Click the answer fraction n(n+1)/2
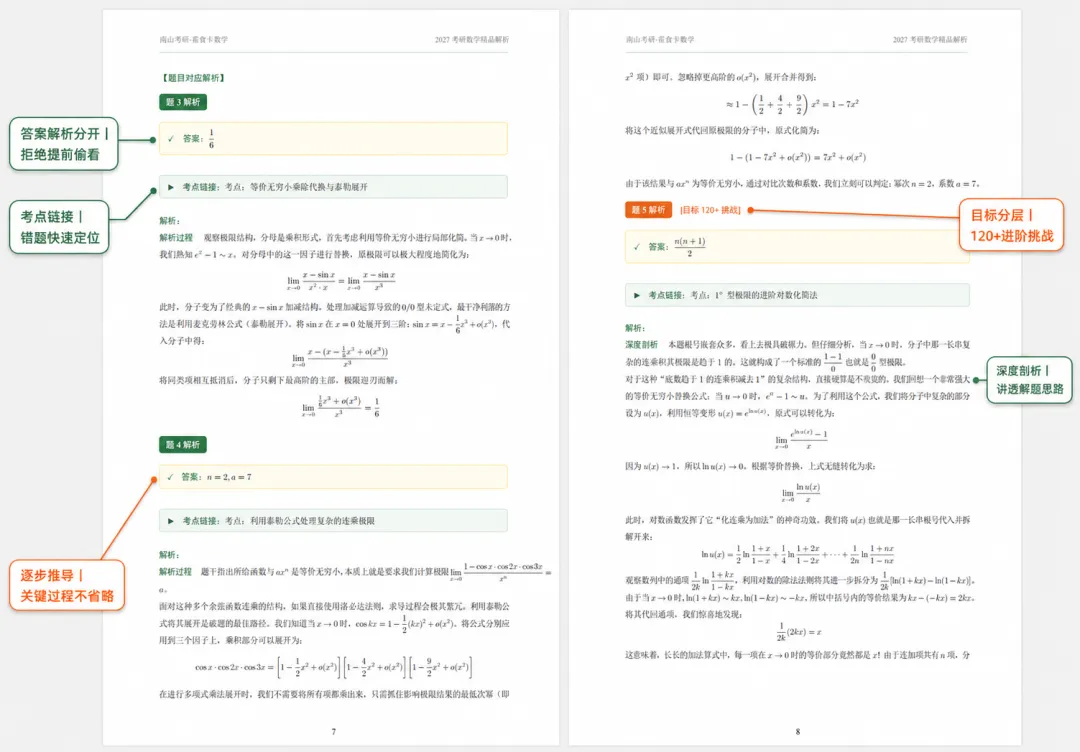This screenshot has height=752, width=1080. coord(689,247)
